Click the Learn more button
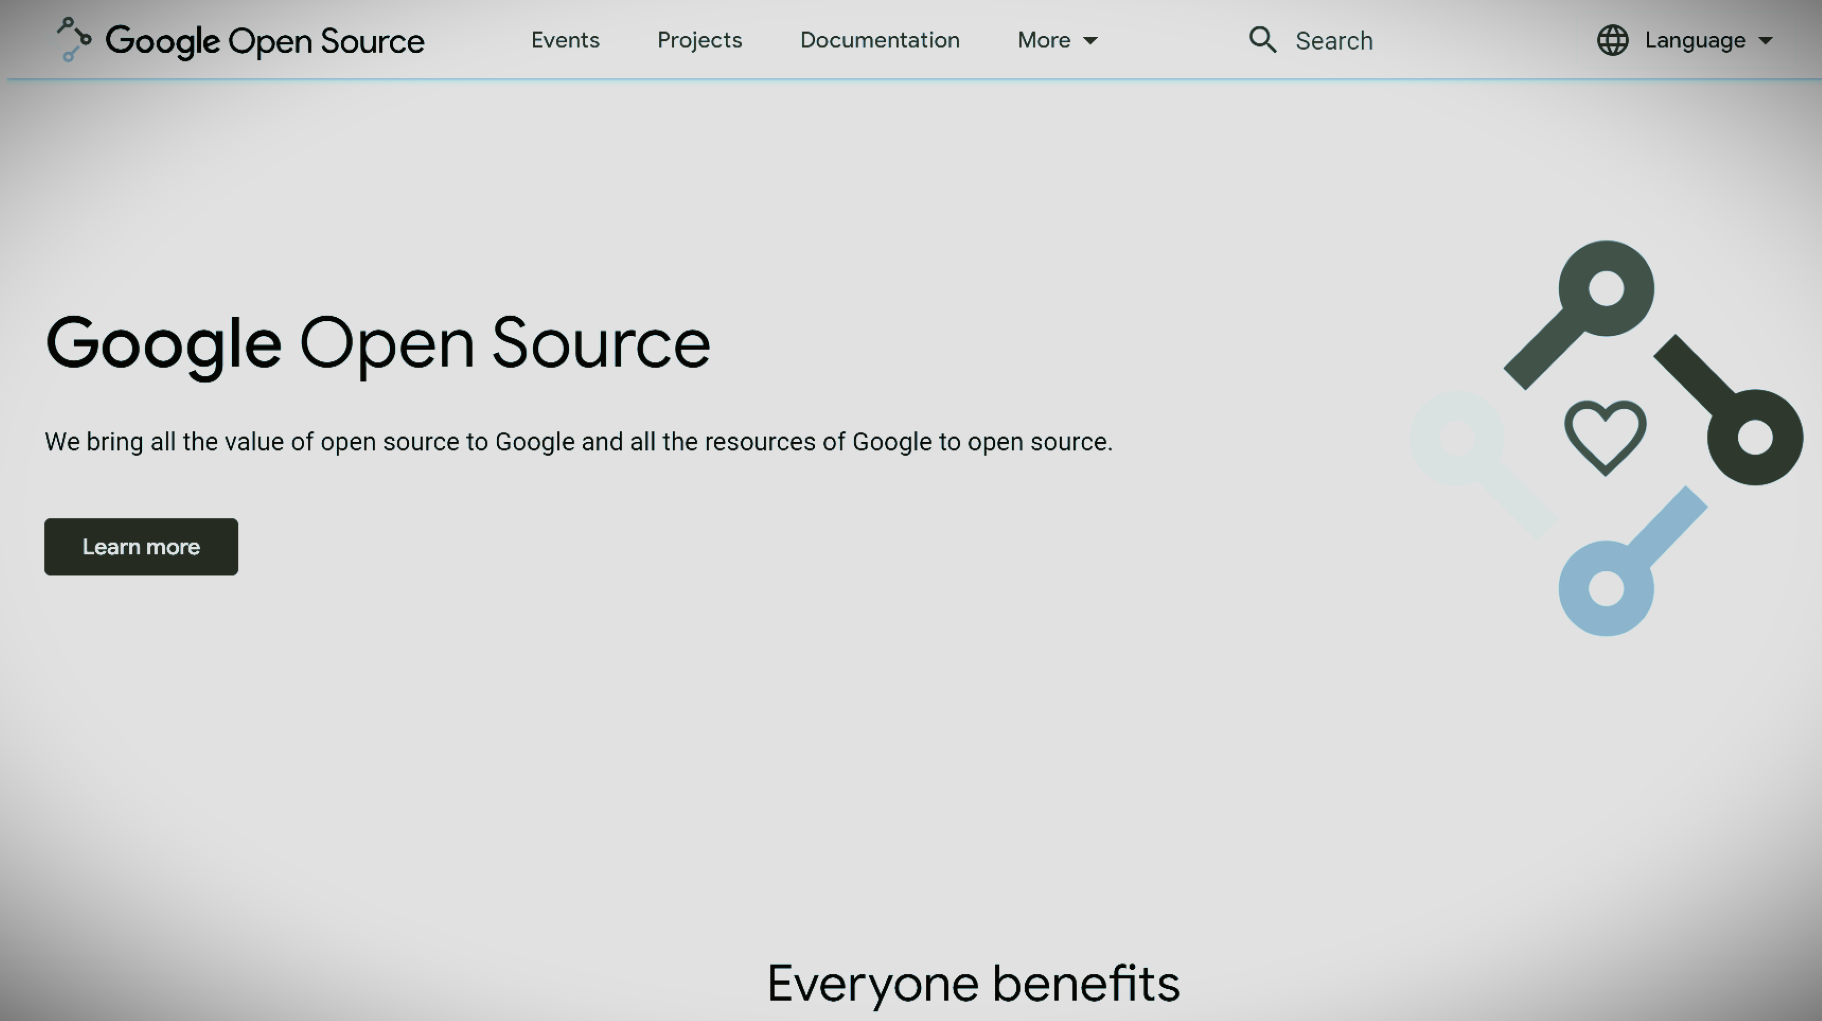 click(x=140, y=547)
